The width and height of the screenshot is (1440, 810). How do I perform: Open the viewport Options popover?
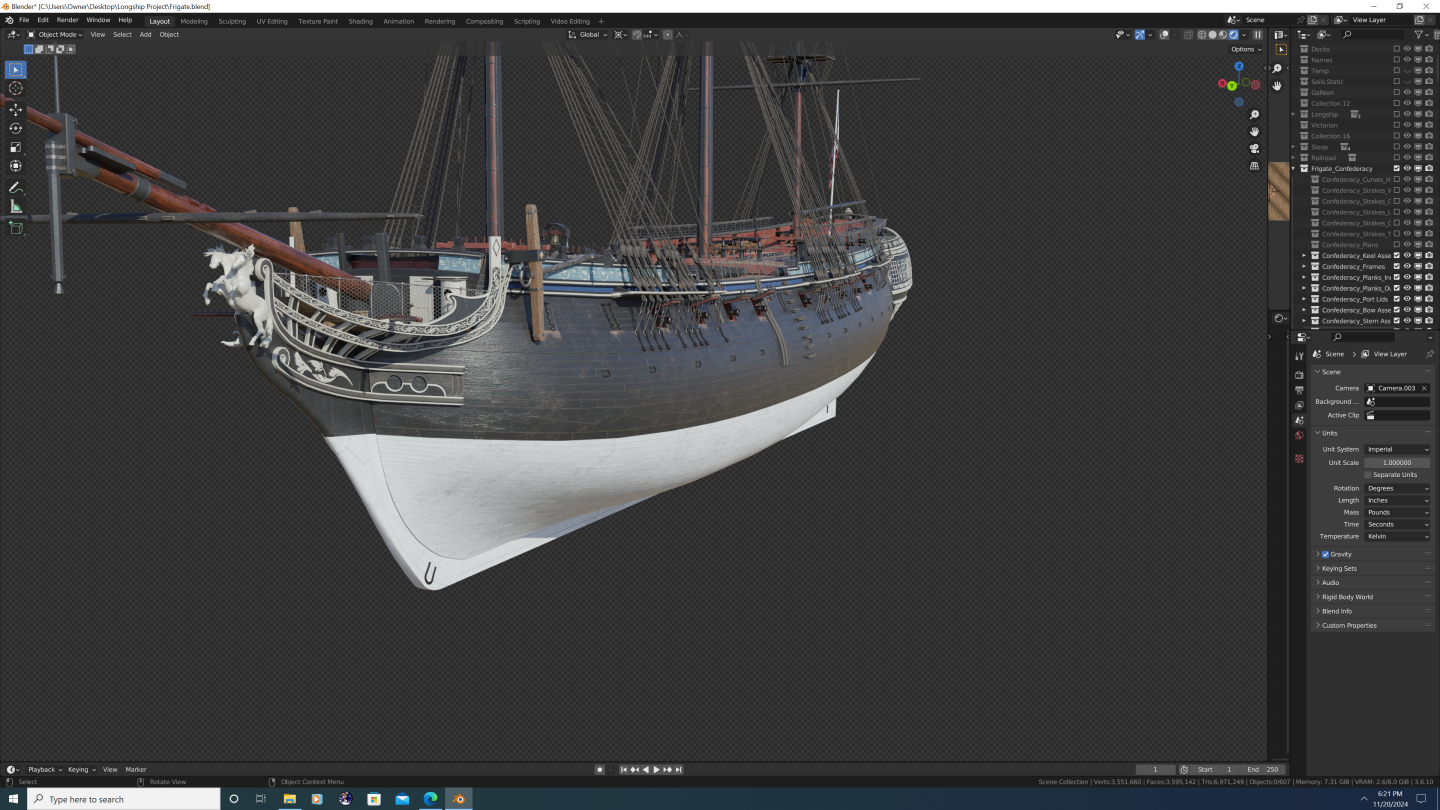point(1245,49)
